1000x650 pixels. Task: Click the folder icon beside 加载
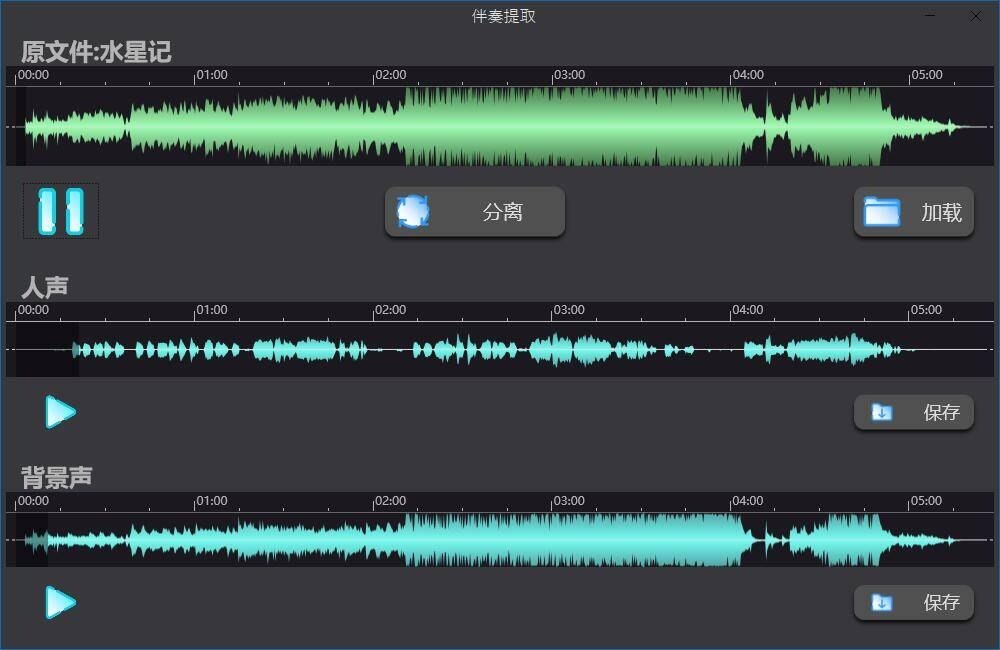coord(881,212)
